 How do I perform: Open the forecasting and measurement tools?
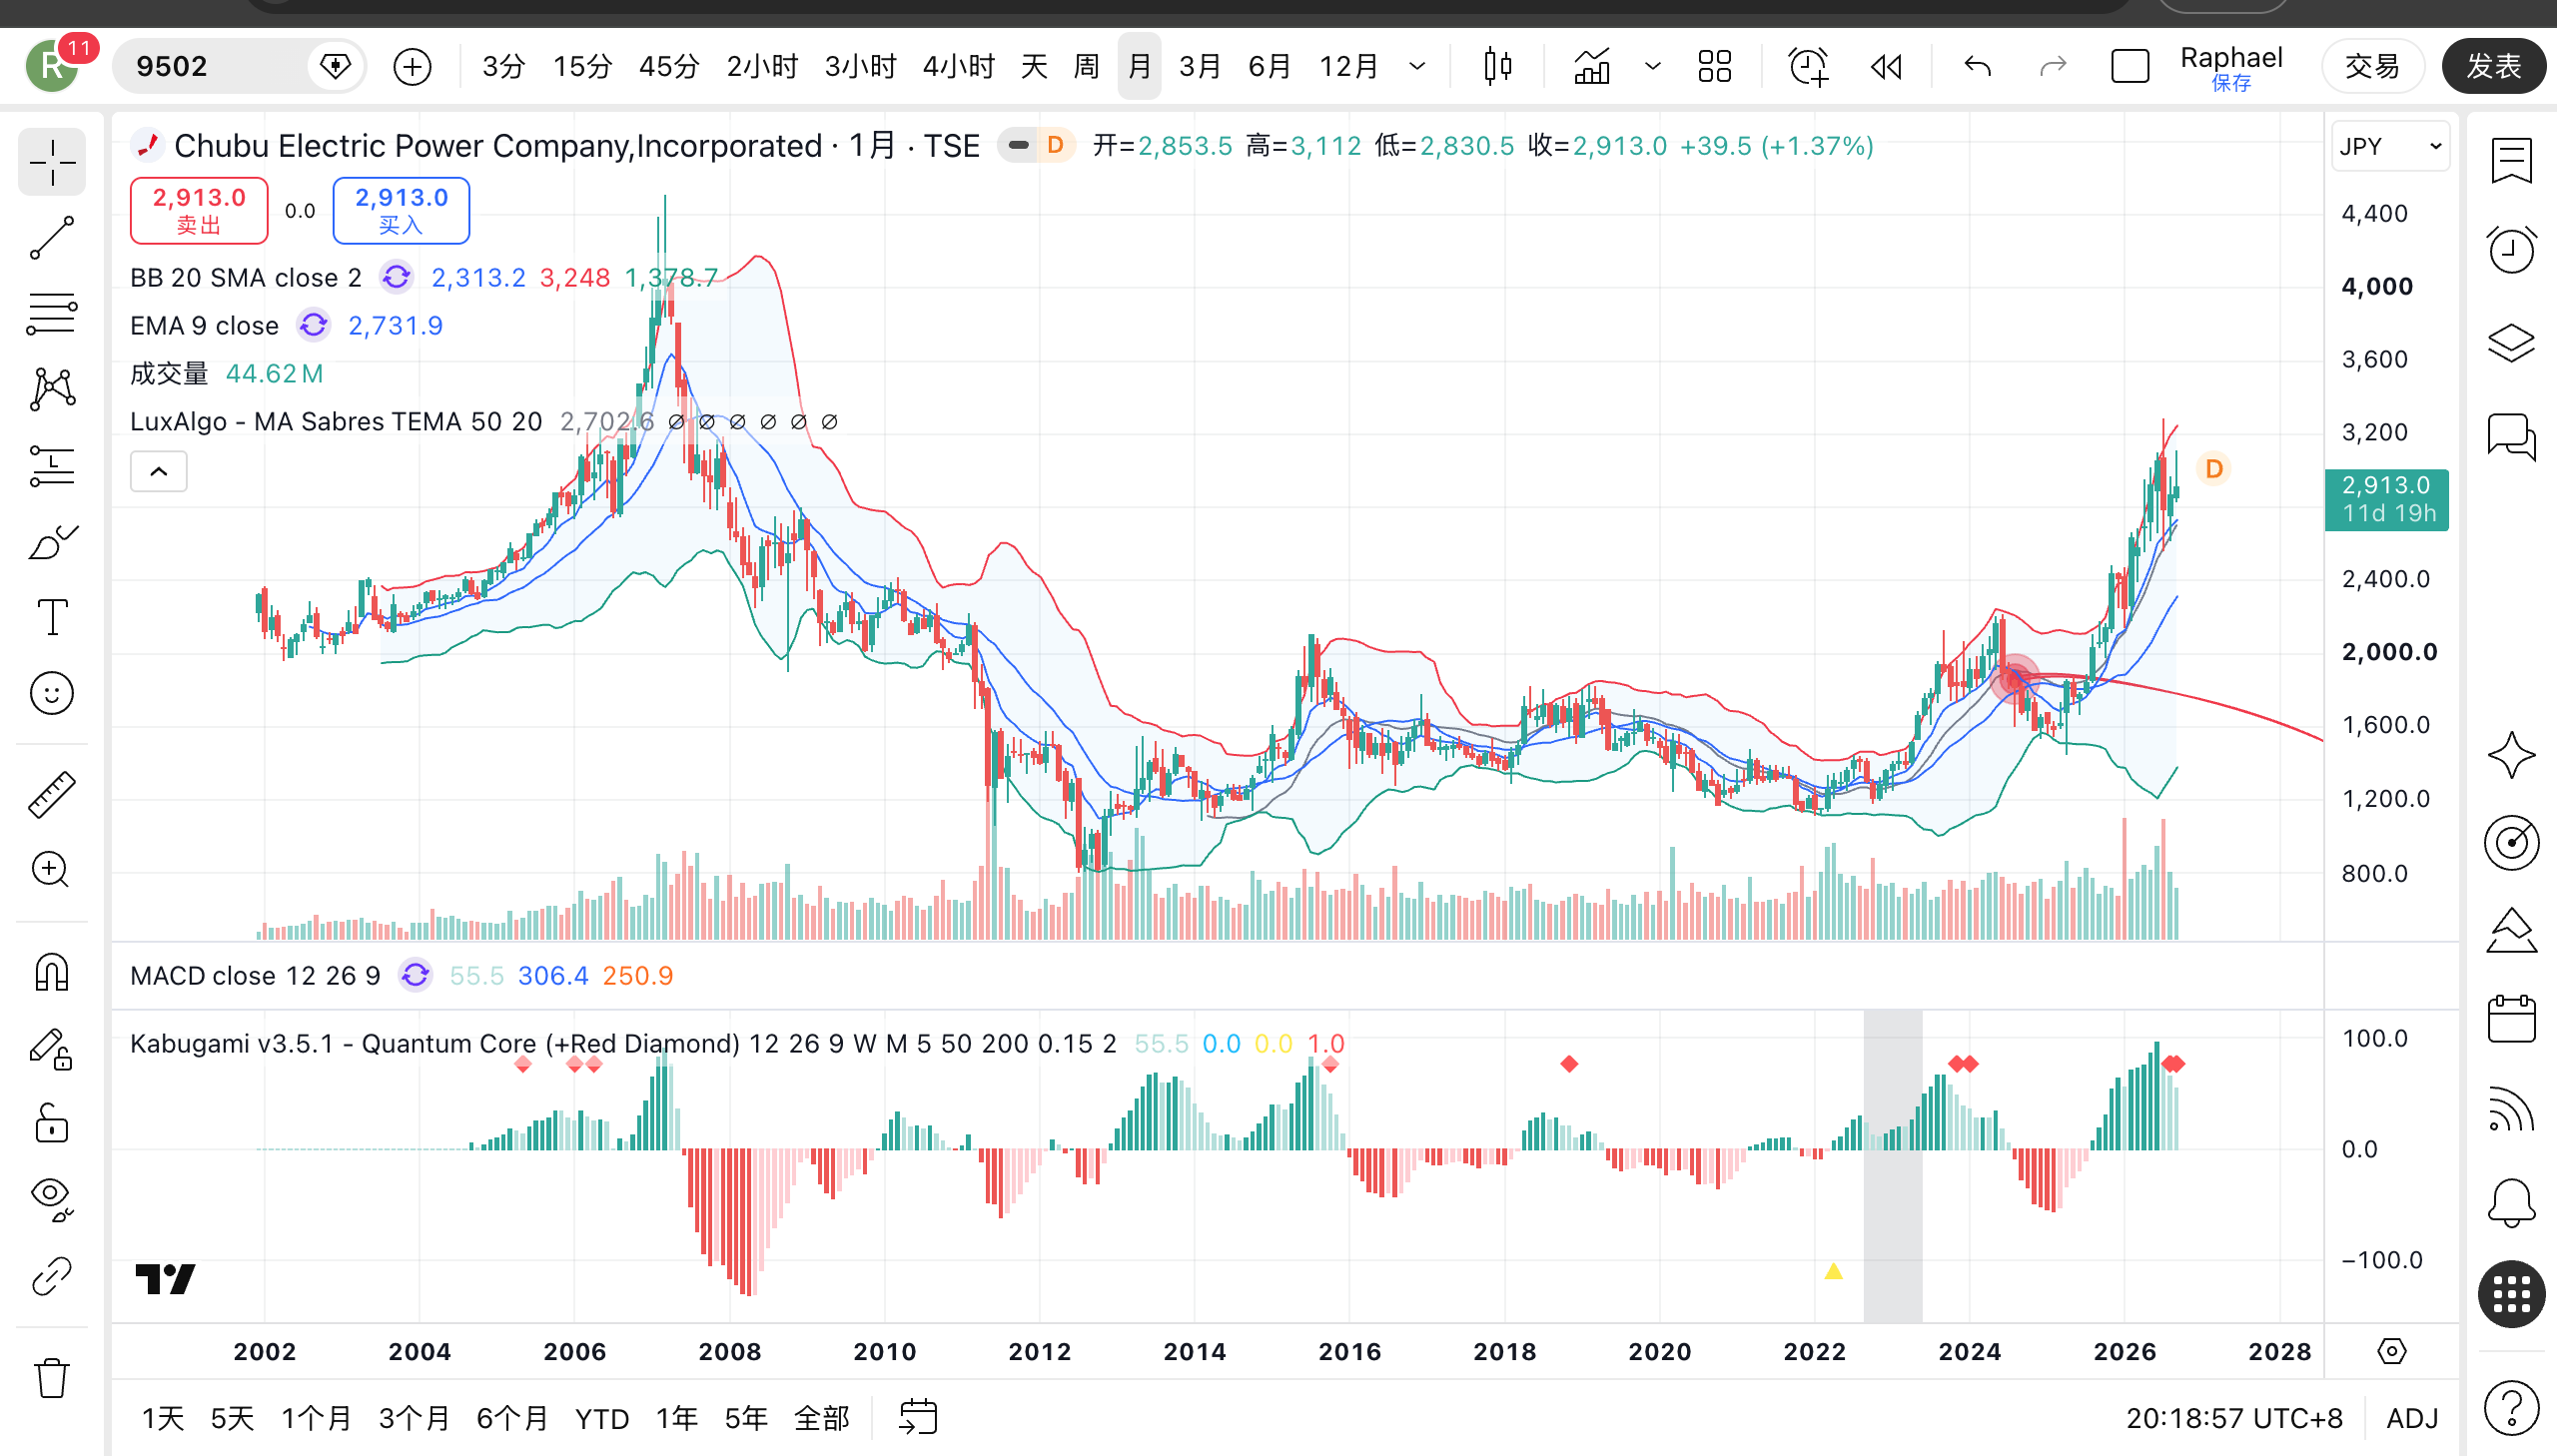click(52, 466)
